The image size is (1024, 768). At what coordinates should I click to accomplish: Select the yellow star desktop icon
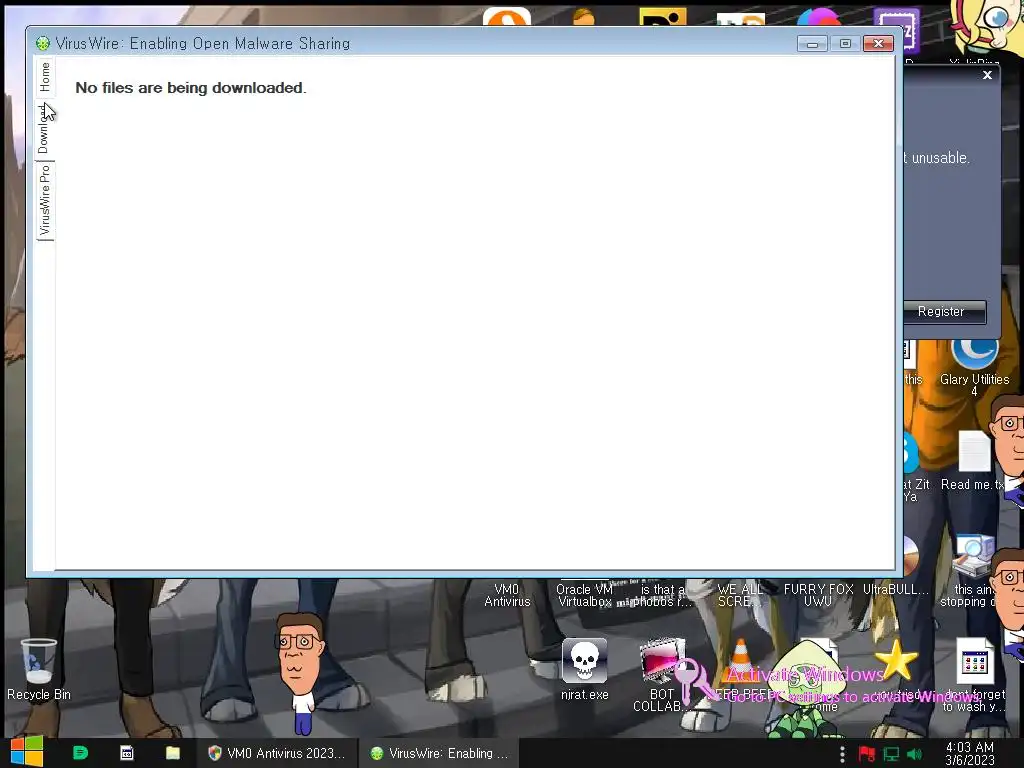(896, 660)
